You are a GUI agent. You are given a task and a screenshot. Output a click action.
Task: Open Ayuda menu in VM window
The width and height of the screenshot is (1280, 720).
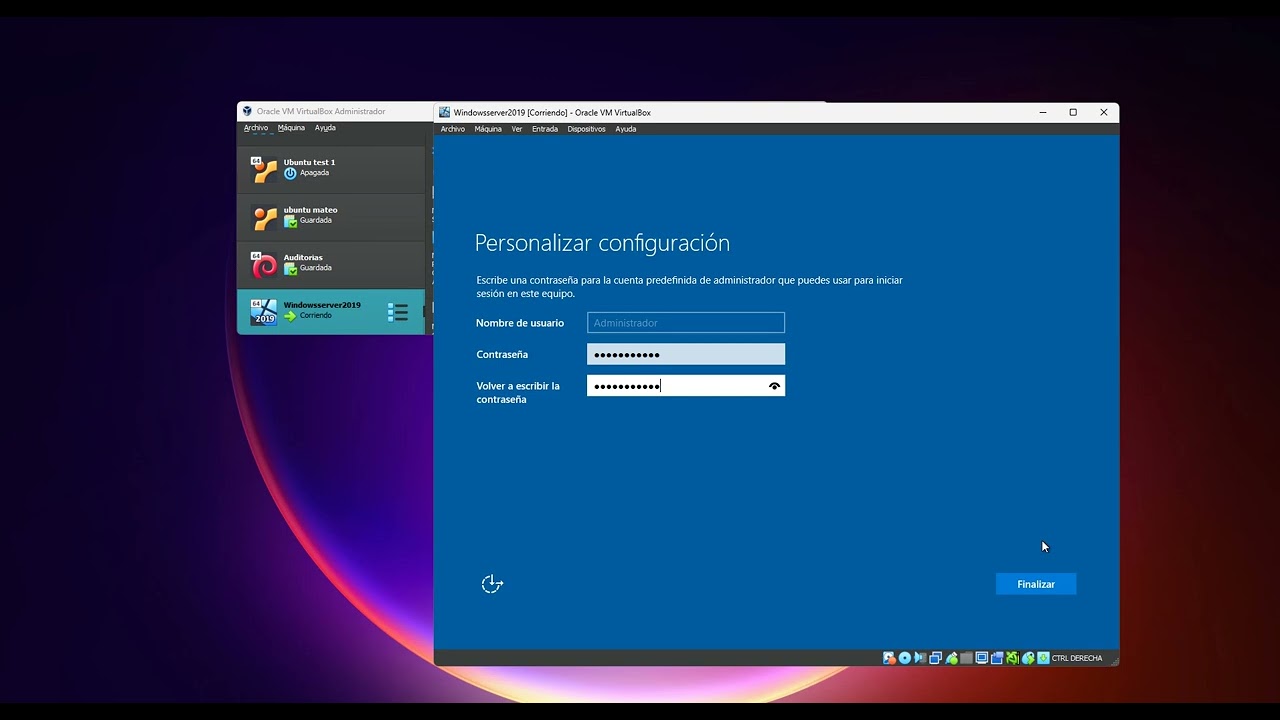tap(626, 129)
